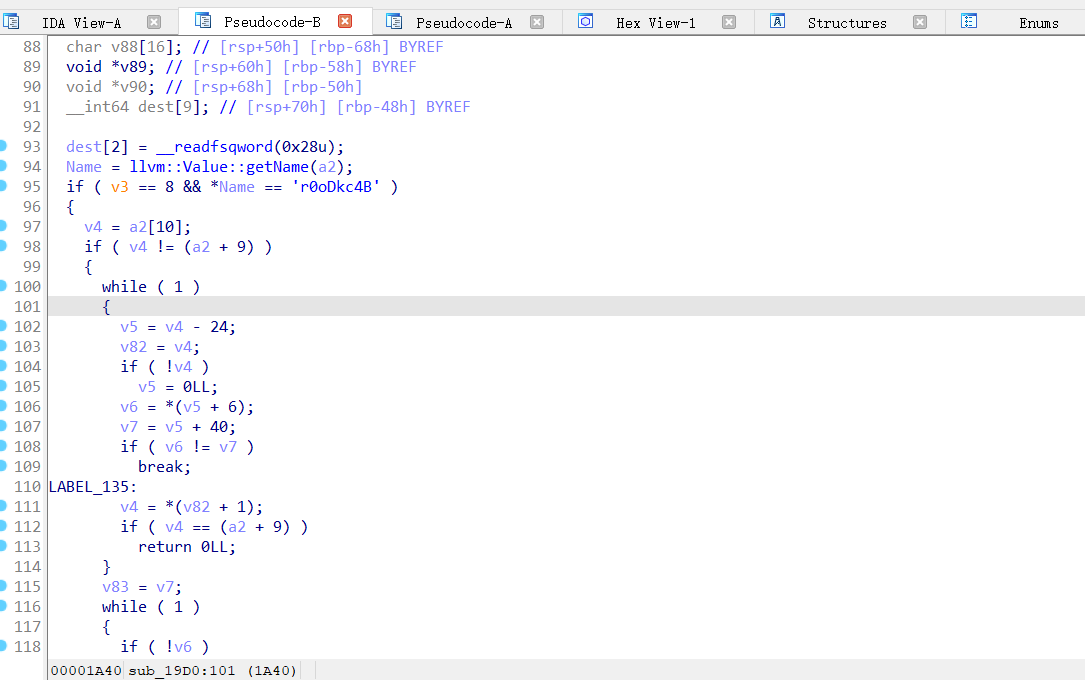Click the Structures tab icon
The width and height of the screenshot is (1085, 680).
click(777, 21)
